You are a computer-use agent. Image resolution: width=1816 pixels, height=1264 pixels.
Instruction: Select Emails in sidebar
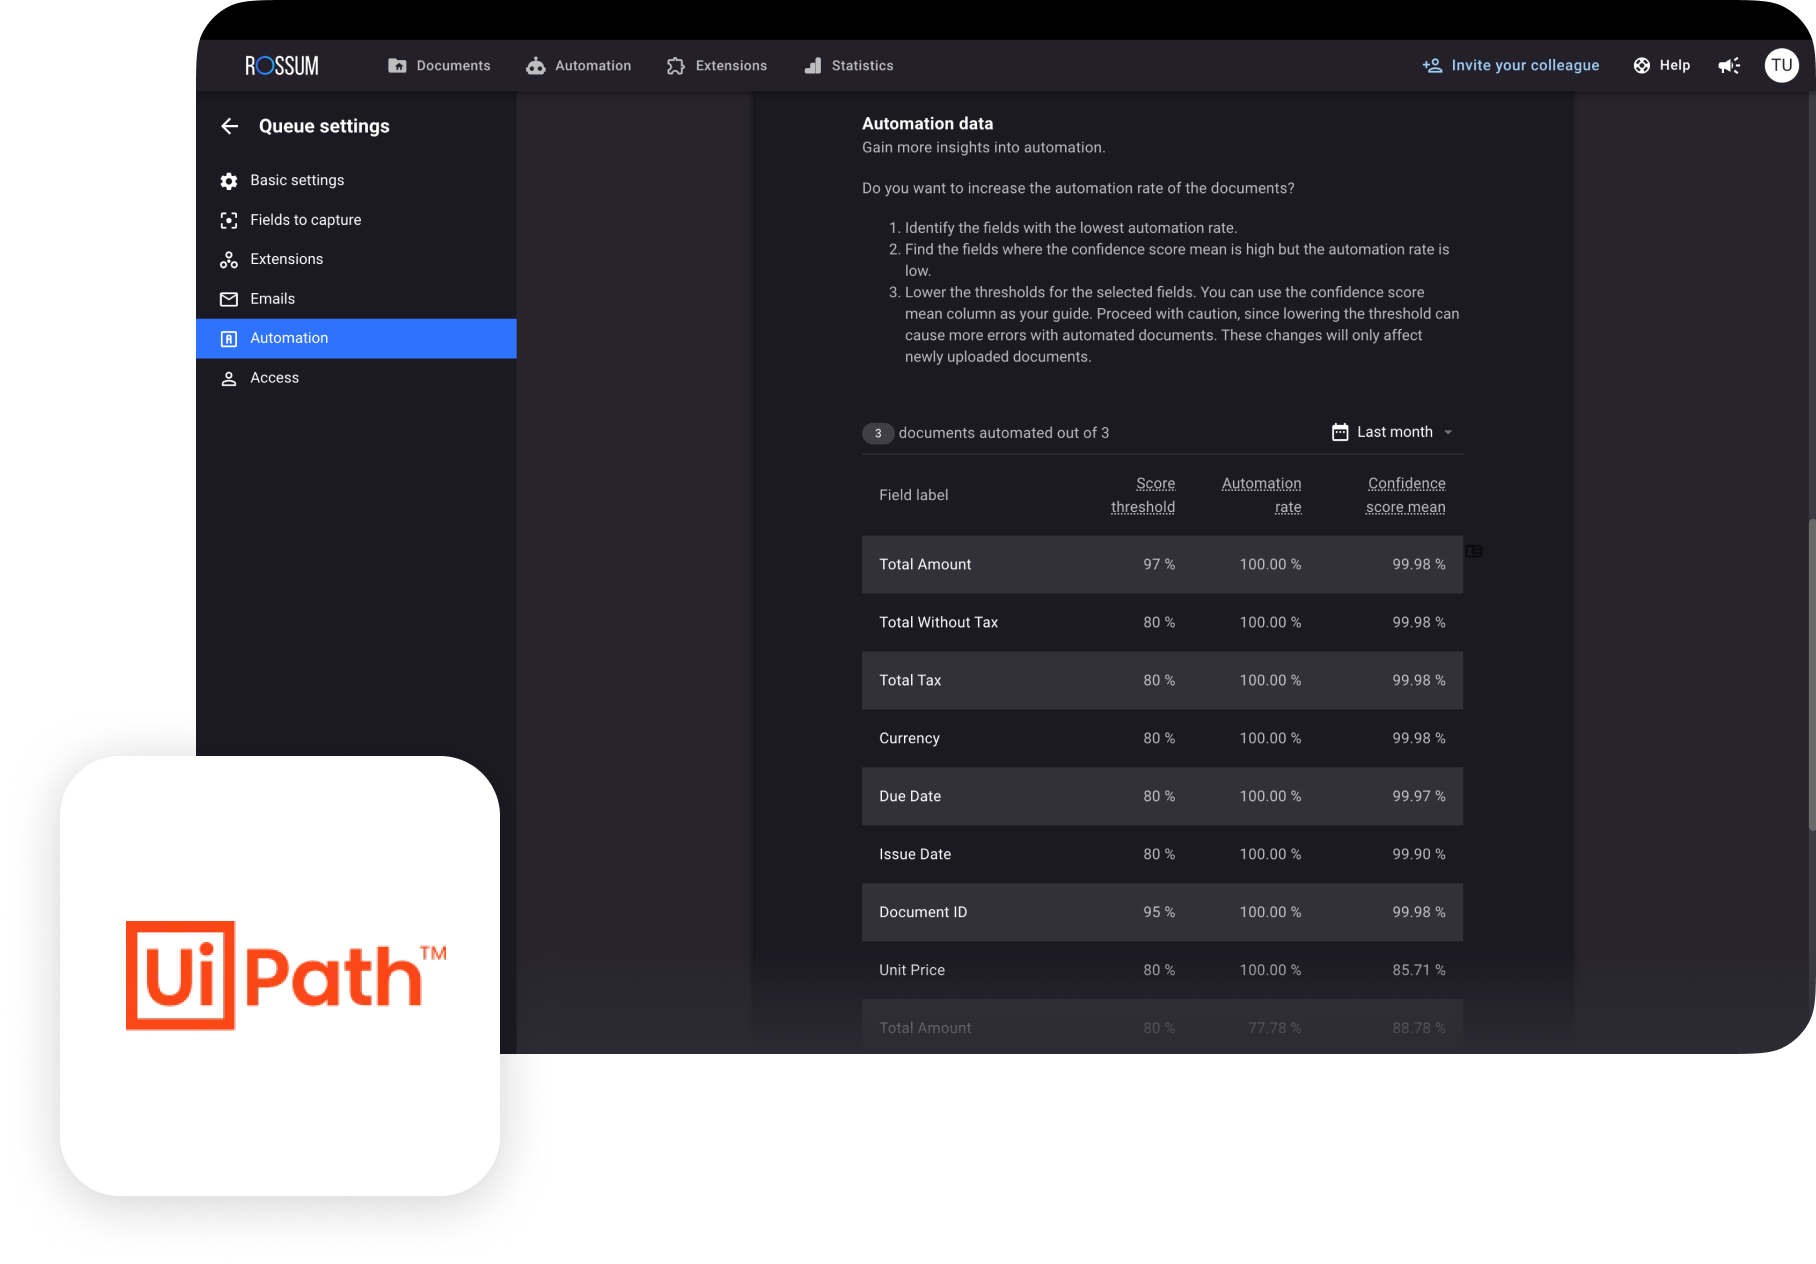coord(356,299)
